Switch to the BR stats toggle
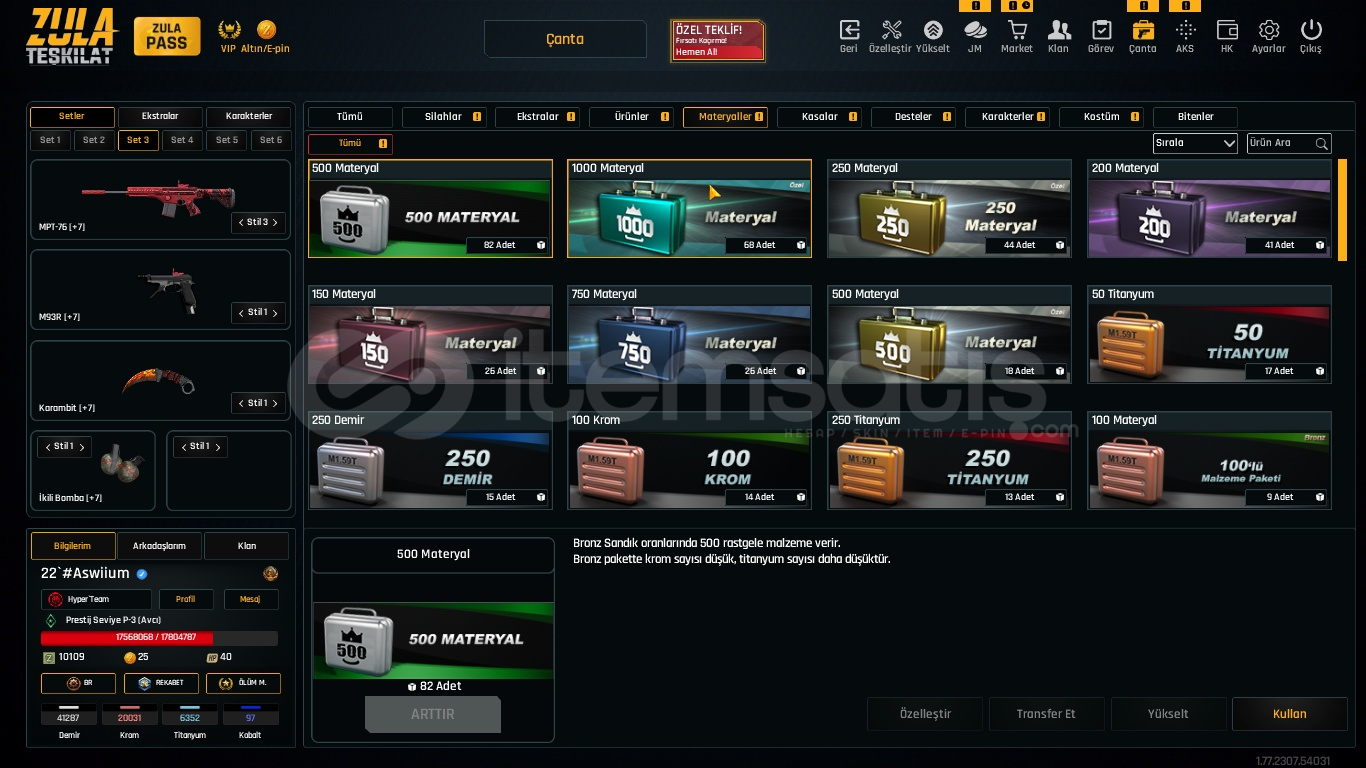1366x768 pixels. [x=78, y=684]
